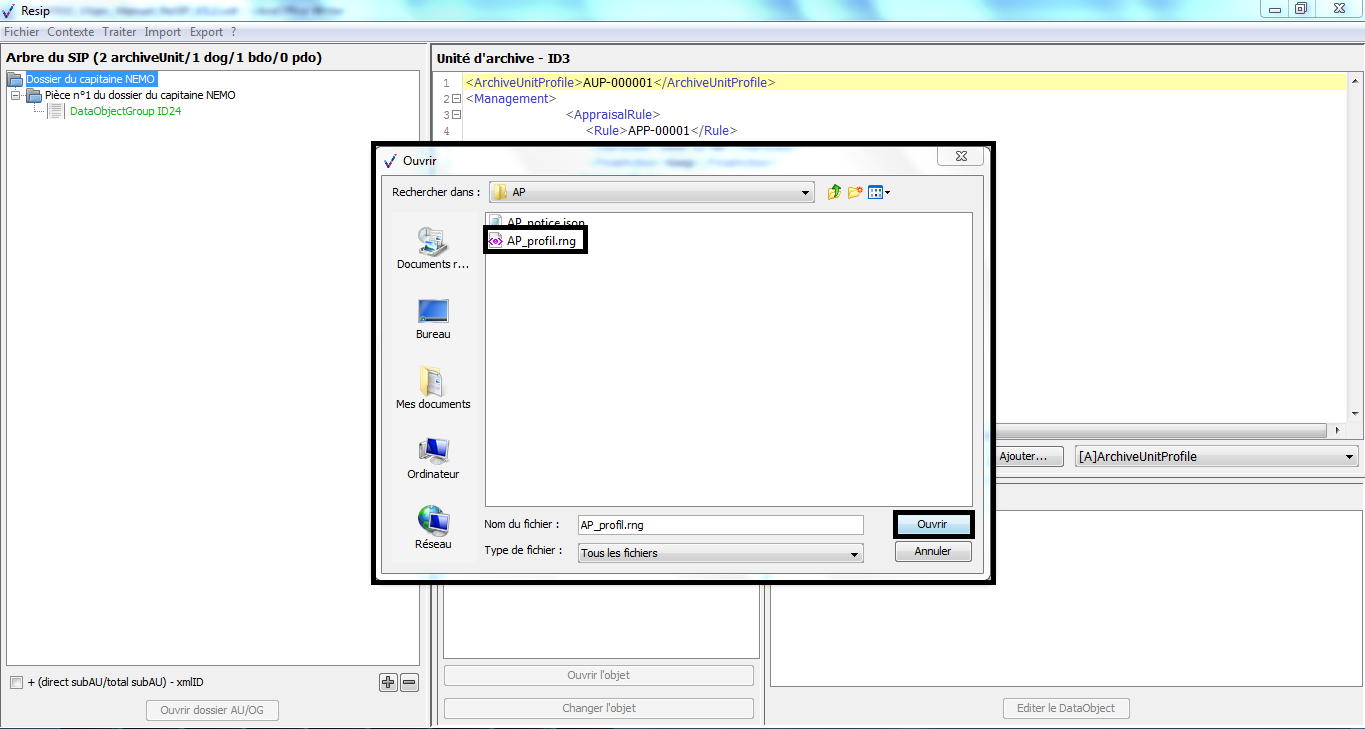The height and width of the screenshot is (729, 1365).
Task: Click the Up One Level folder icon
Action: 834,192
